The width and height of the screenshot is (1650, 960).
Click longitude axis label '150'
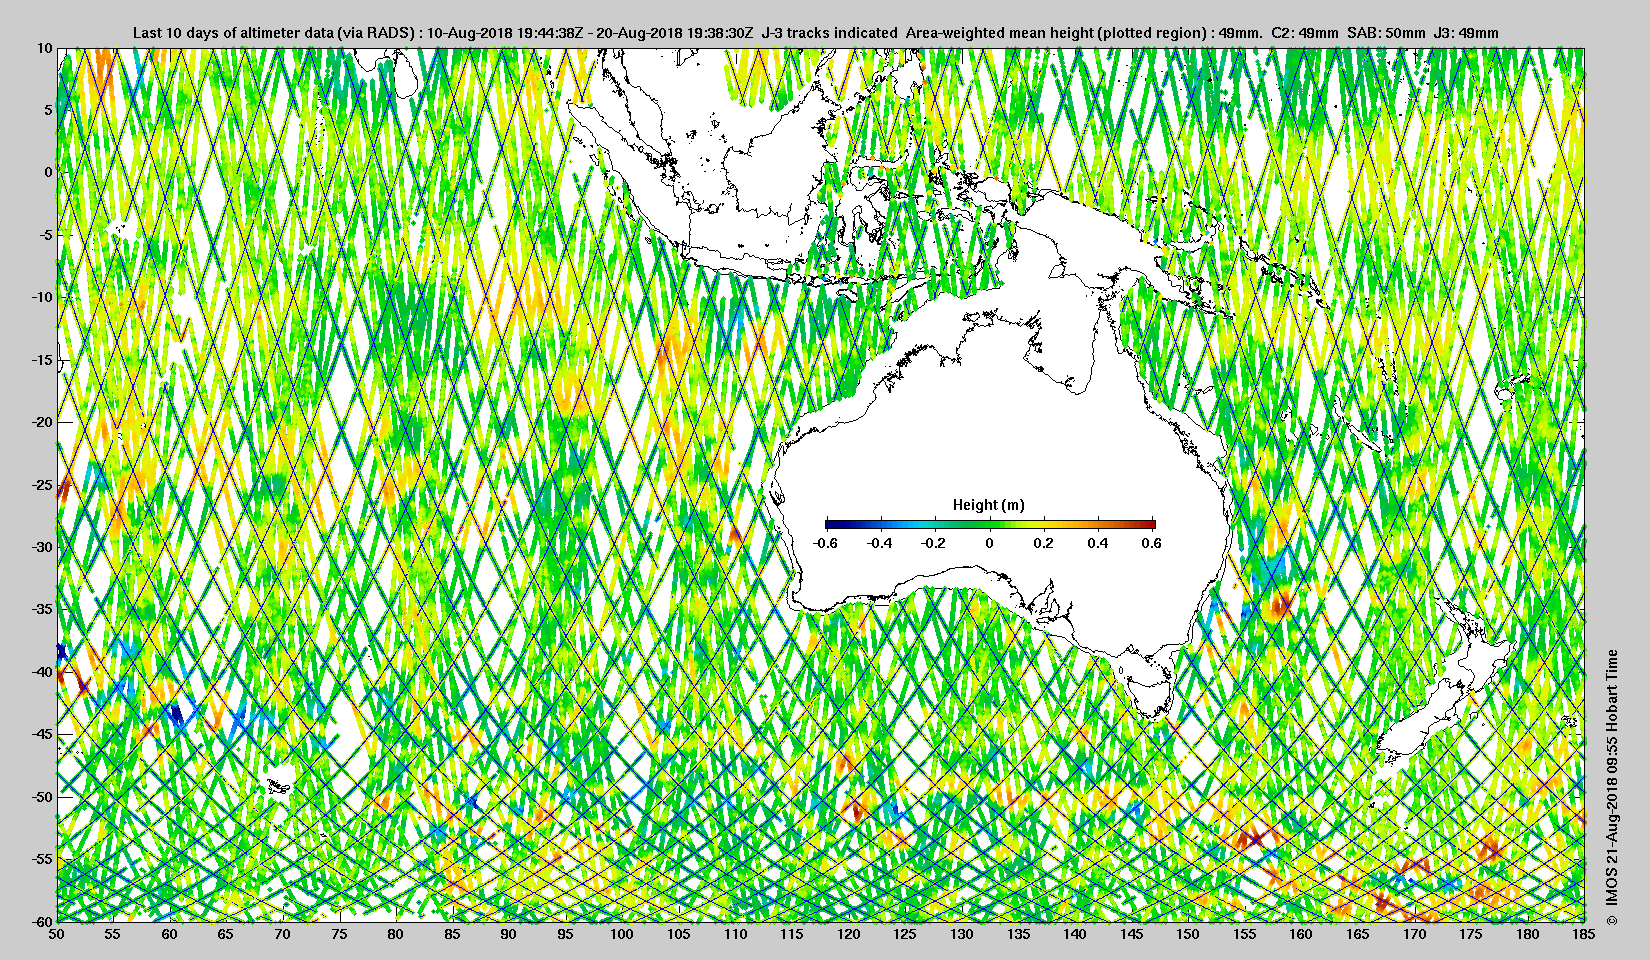(x=1188, y=934)
